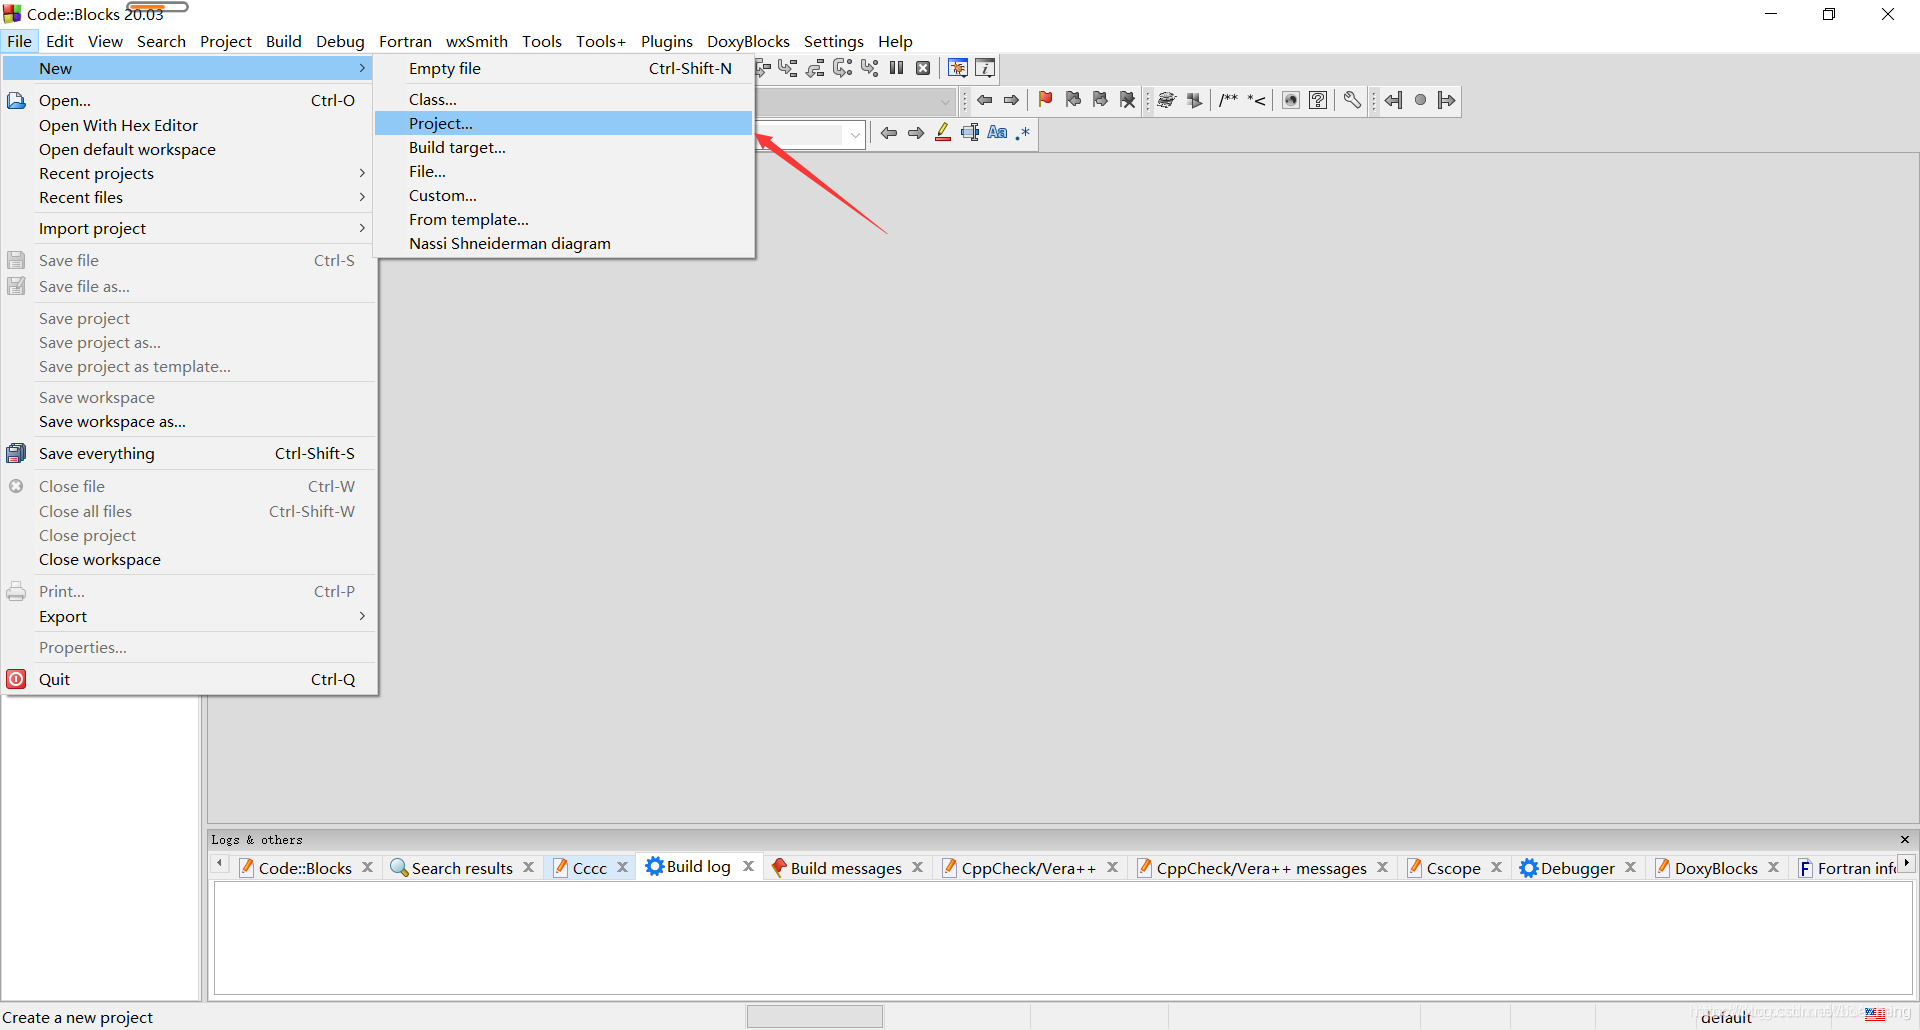Choose From template... in New submenu
This screenshot has width=1920, height=1030.
pos(564,219)
